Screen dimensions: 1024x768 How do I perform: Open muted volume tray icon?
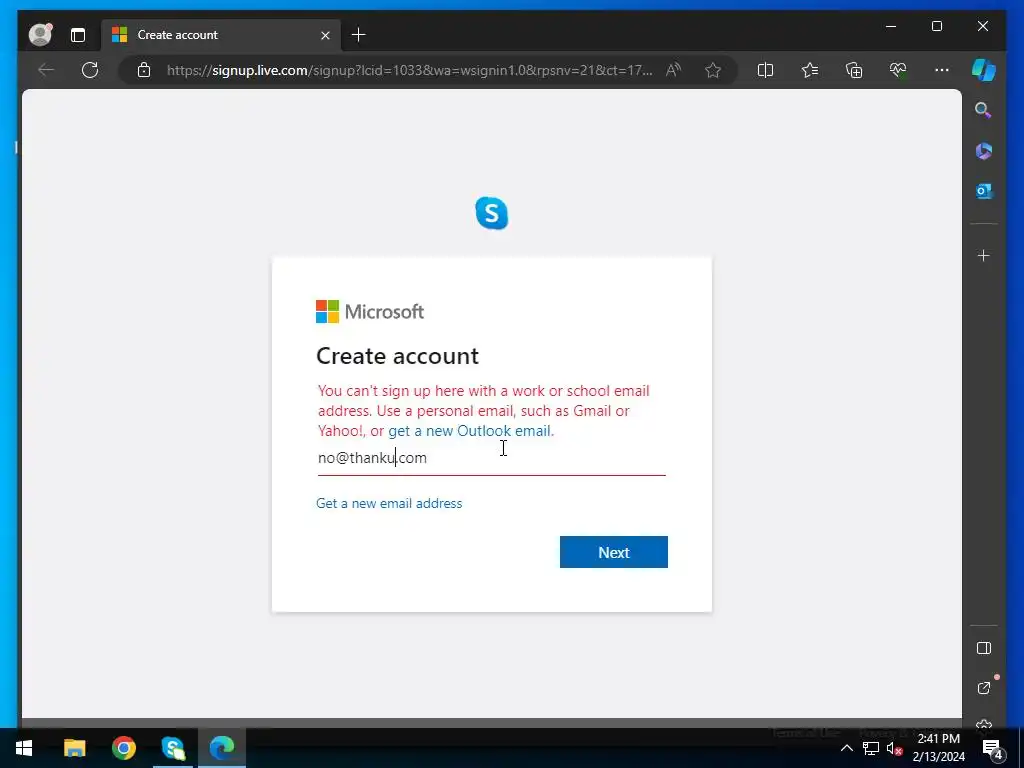click(894, 748)
